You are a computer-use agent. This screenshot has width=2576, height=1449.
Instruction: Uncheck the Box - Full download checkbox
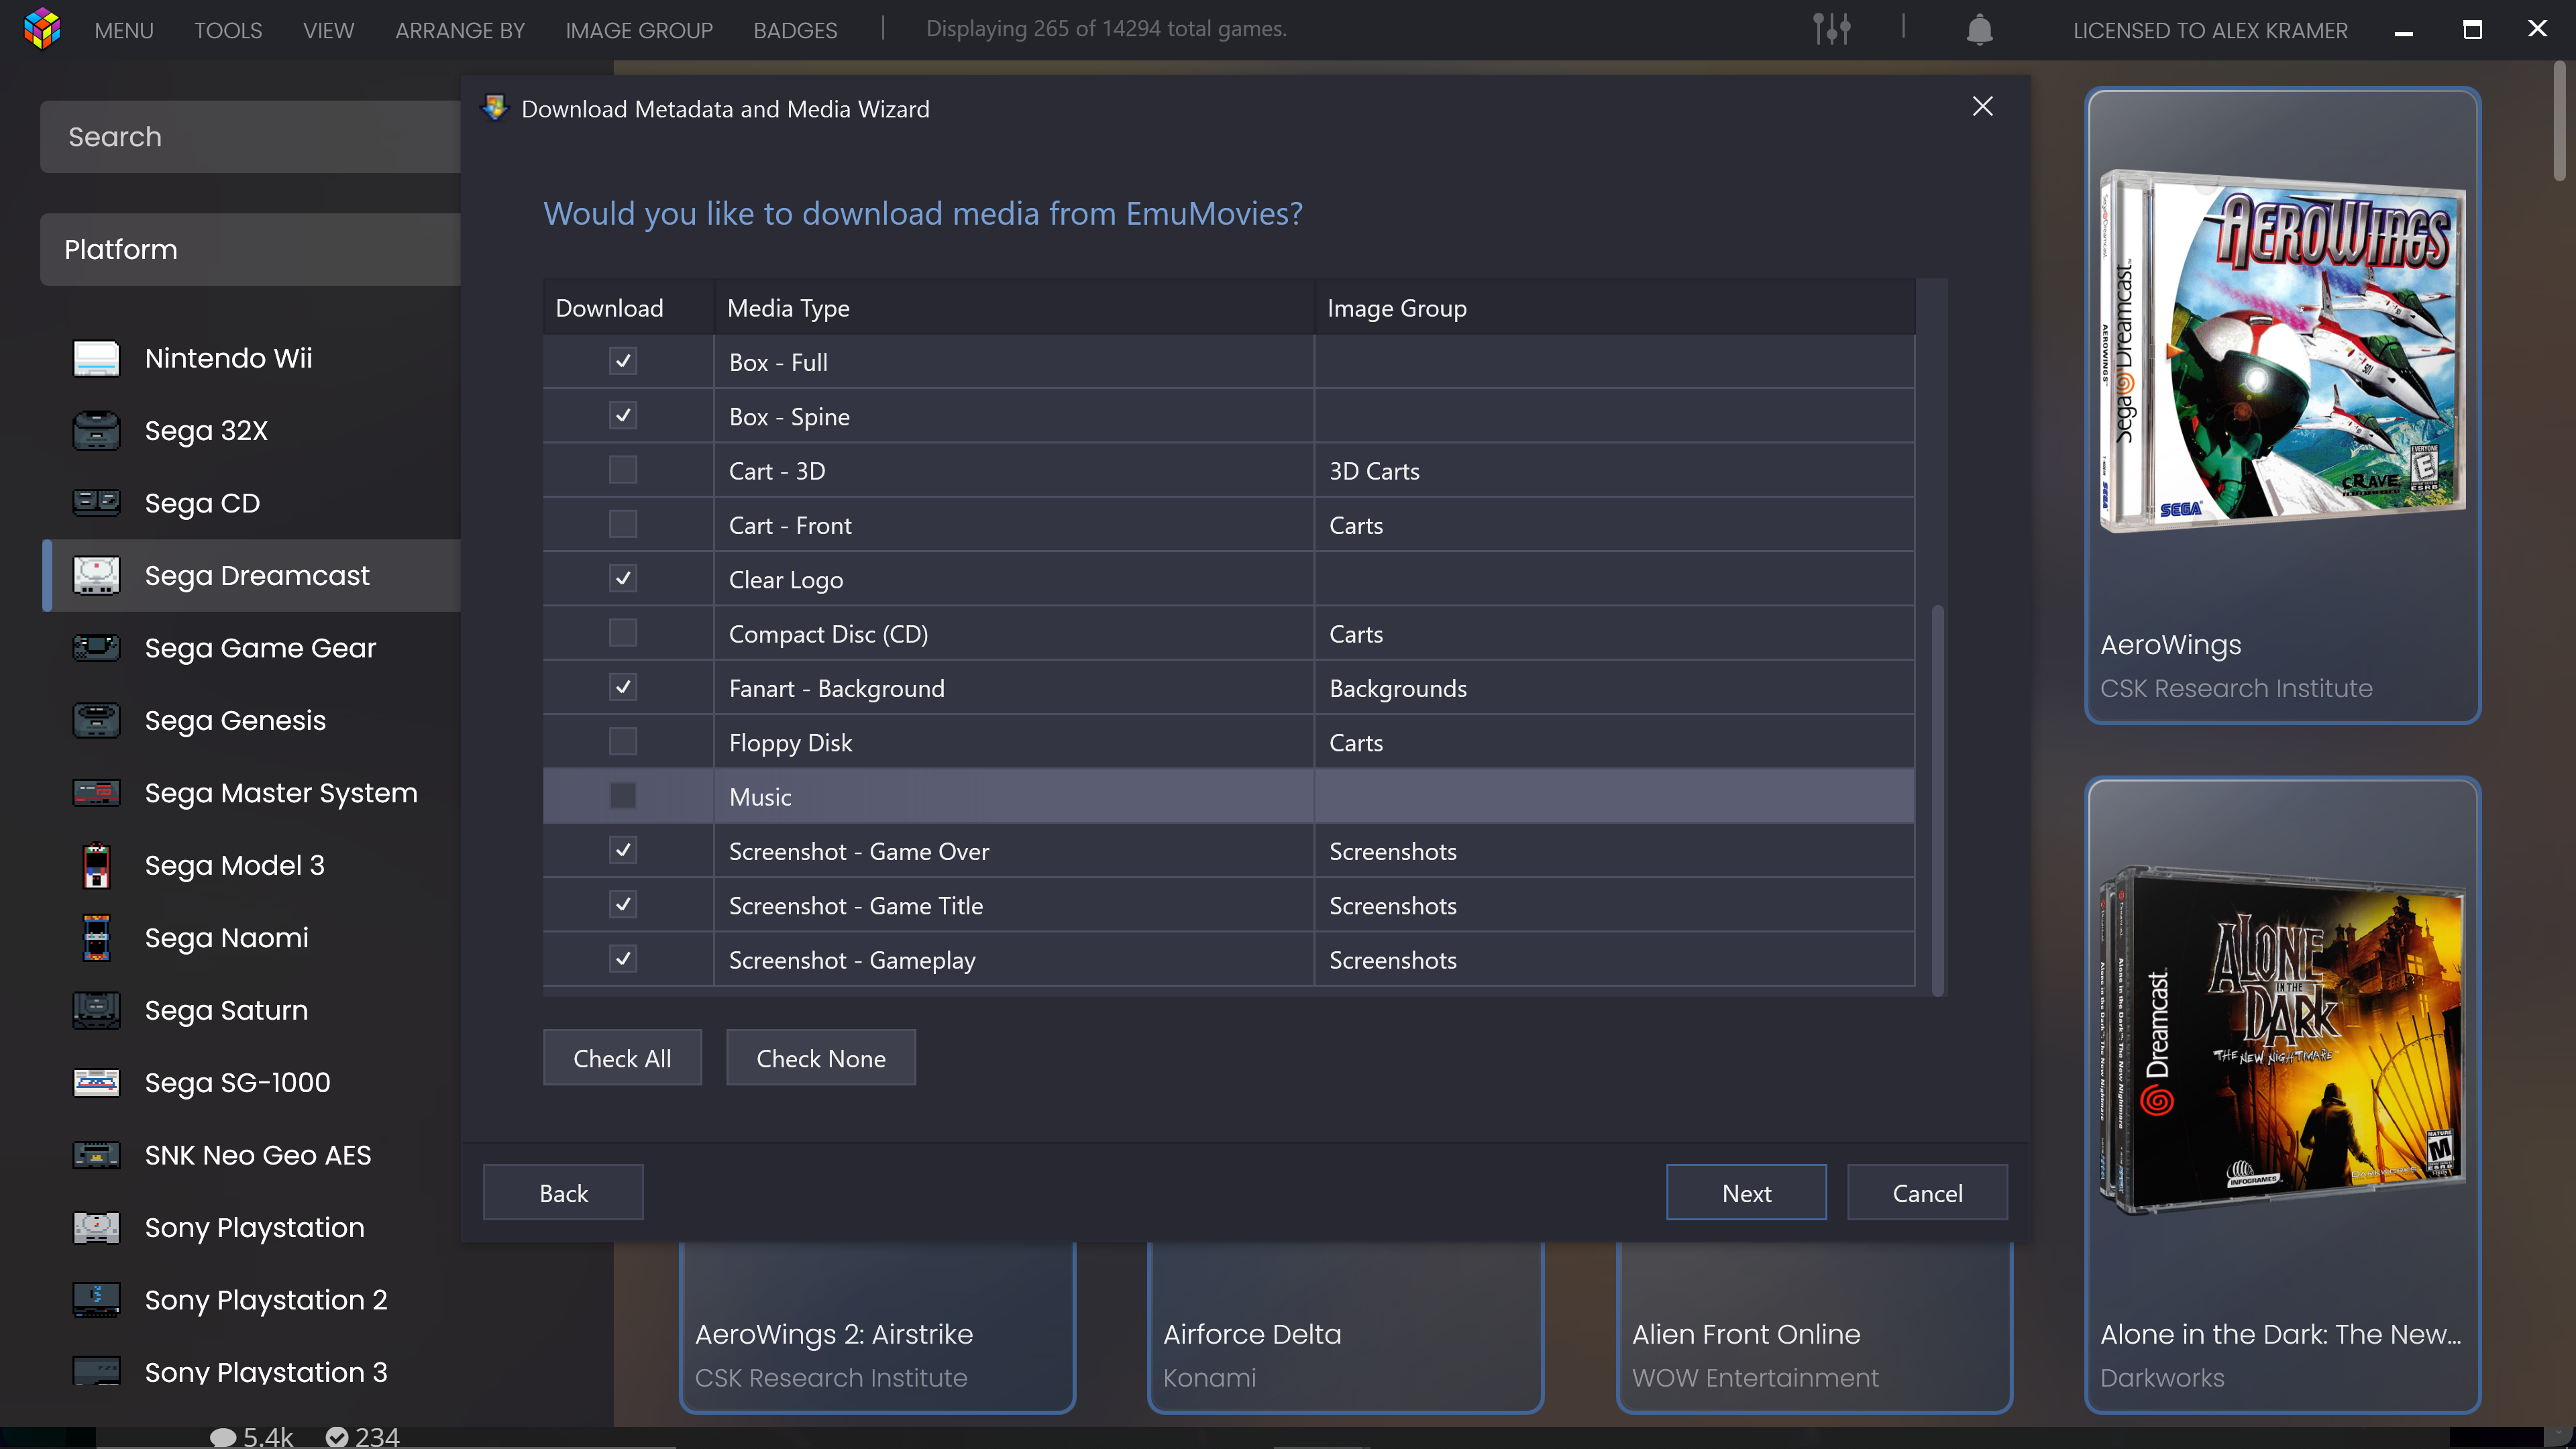point(623,361)
